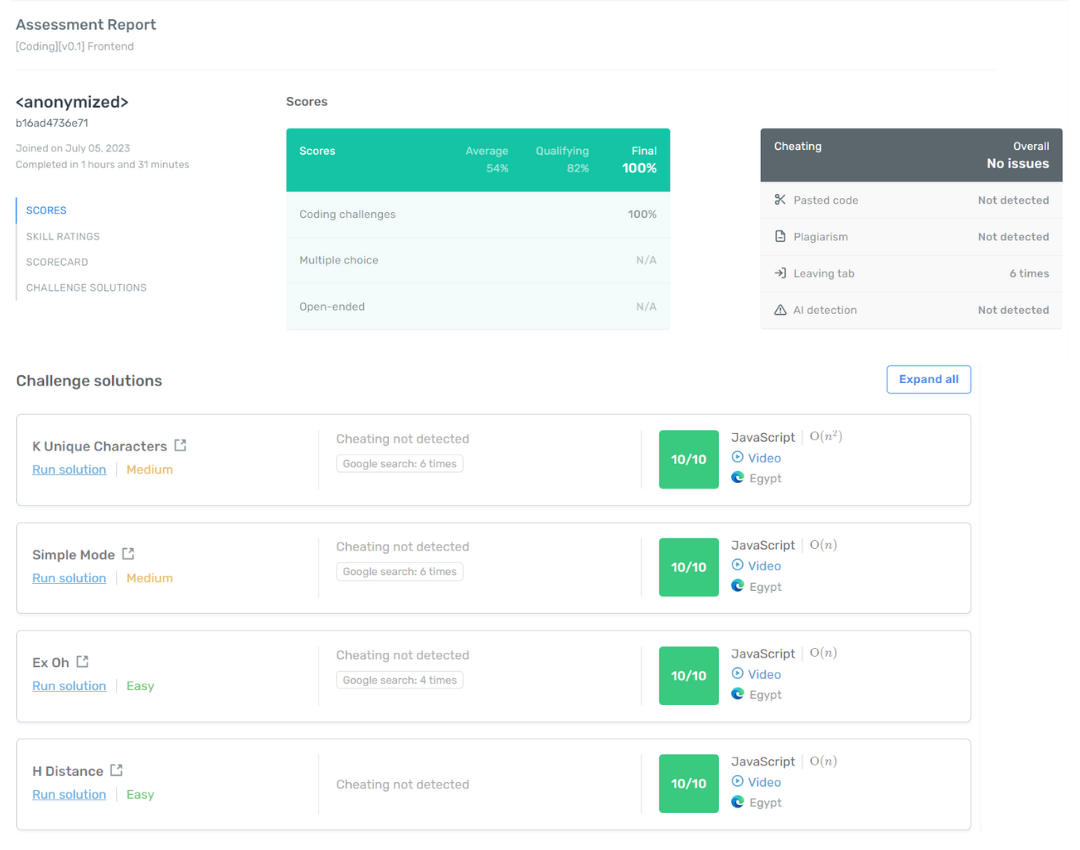Click the AI detection warning icon

pyautogui.click(x=780, y=310)
